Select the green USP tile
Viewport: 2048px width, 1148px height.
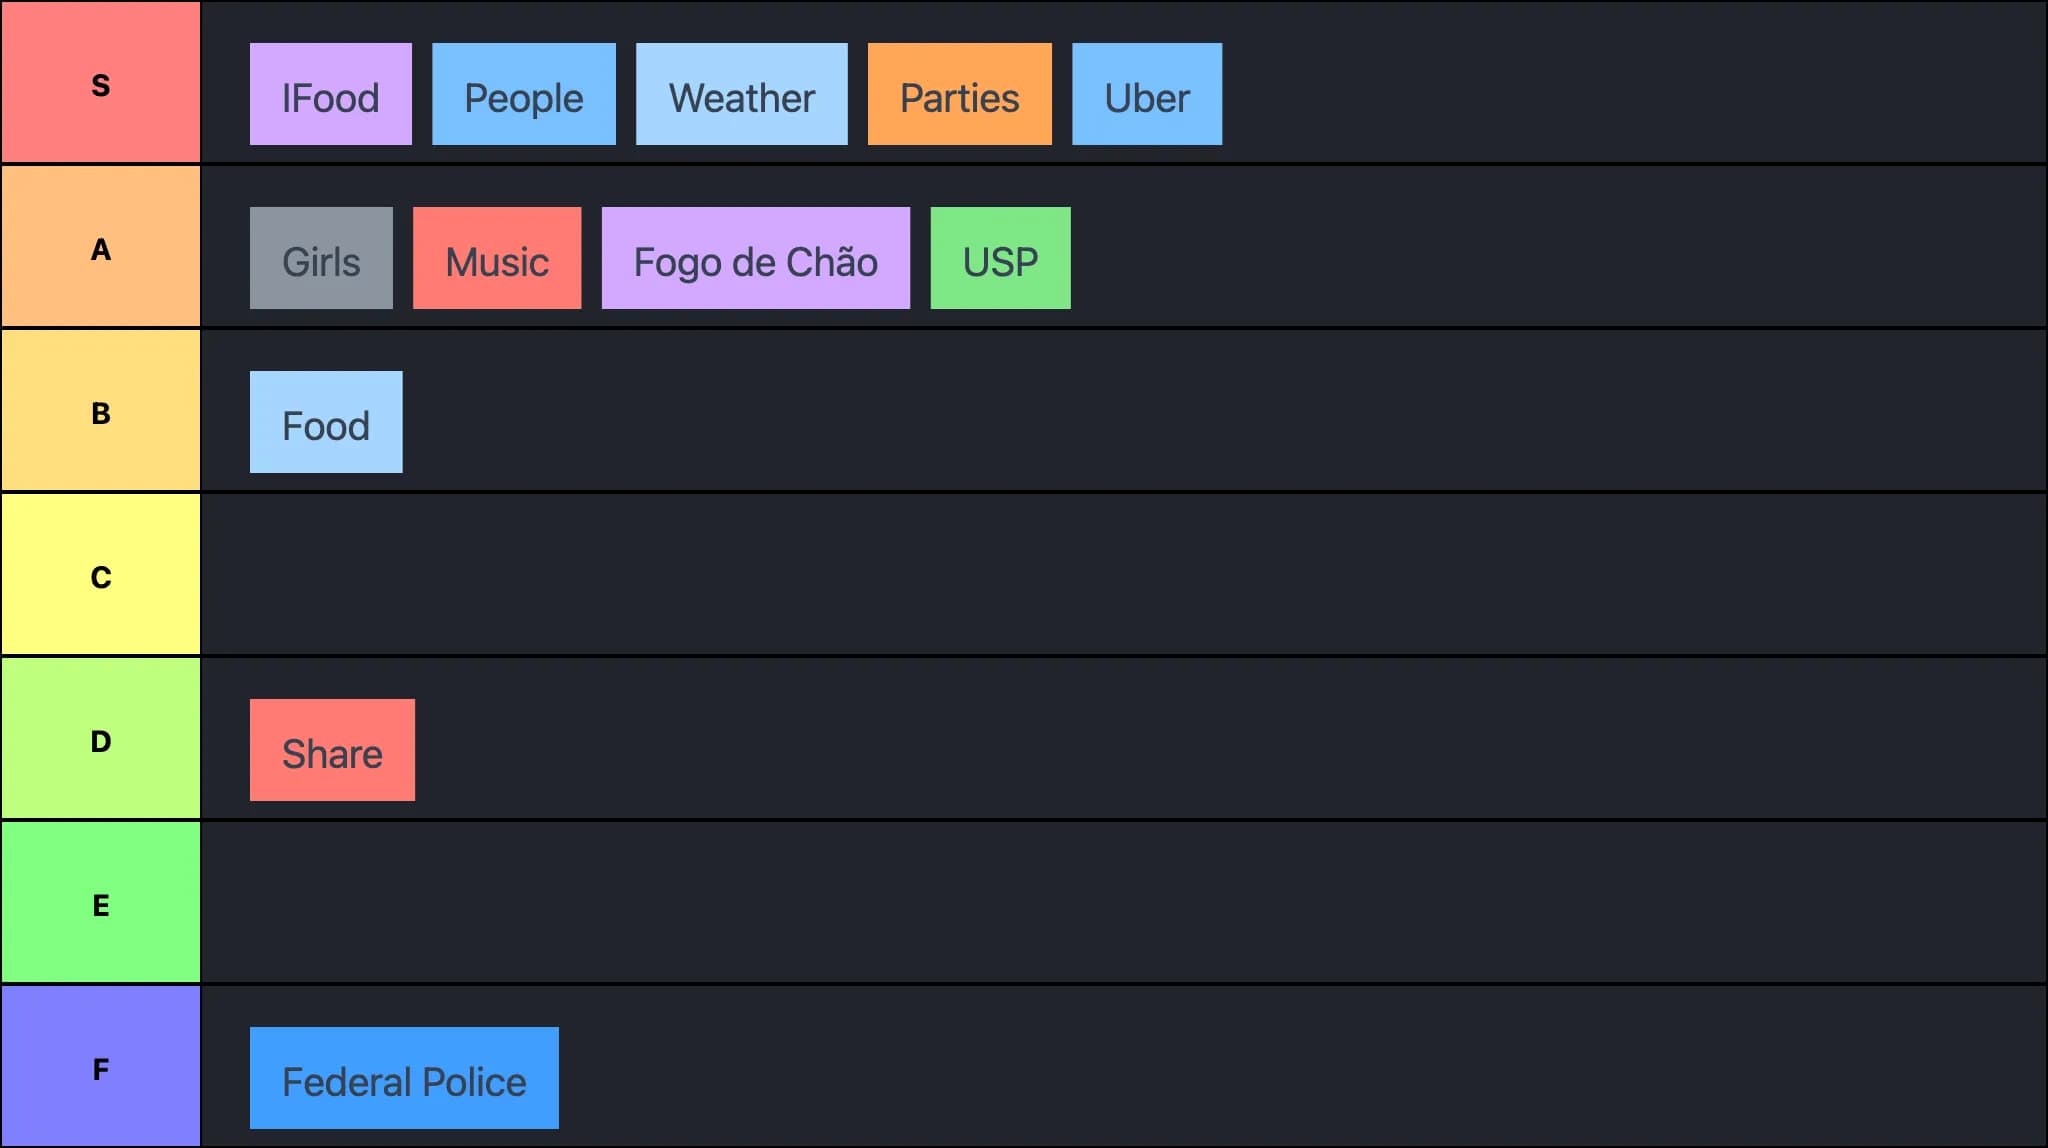point(1000,258)
